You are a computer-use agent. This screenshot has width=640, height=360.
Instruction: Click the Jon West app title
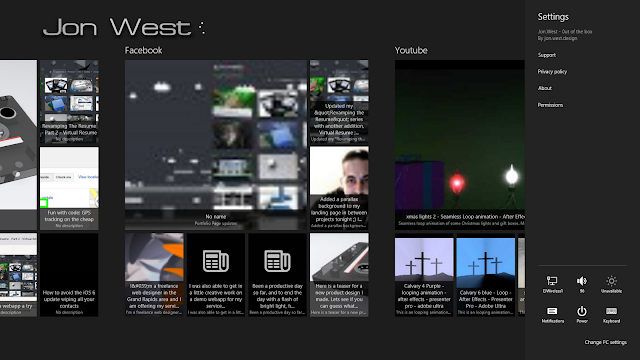point(117,28)
